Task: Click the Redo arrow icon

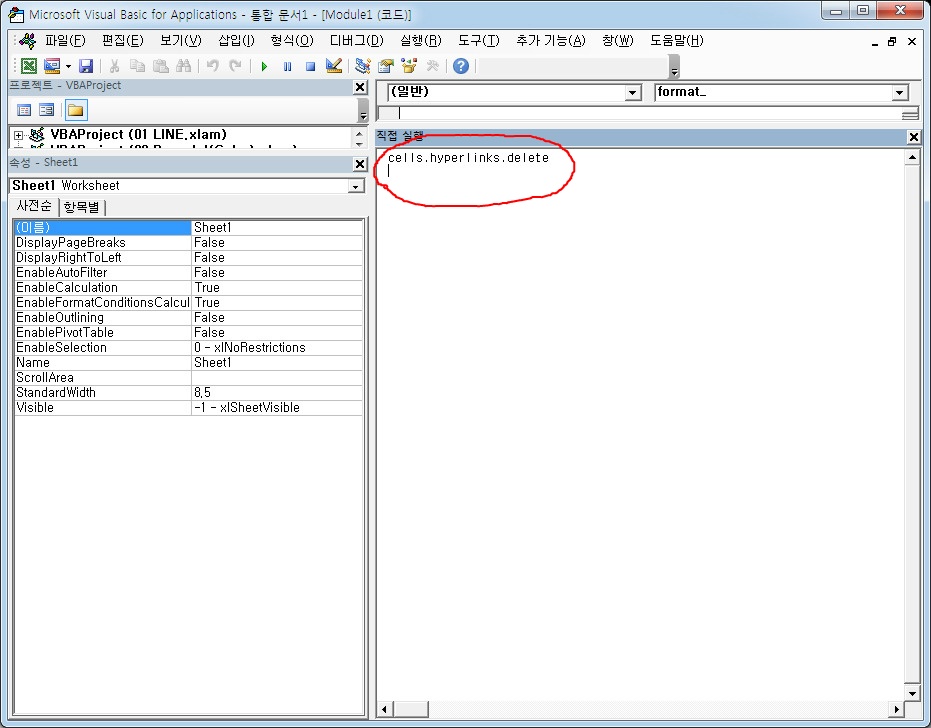Action: [x=236, y=66]
